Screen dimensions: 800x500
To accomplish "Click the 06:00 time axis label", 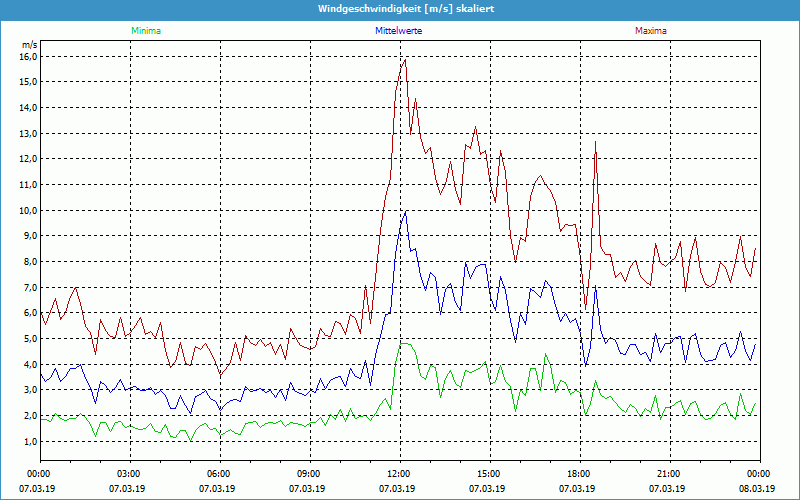I will point(219,473).
